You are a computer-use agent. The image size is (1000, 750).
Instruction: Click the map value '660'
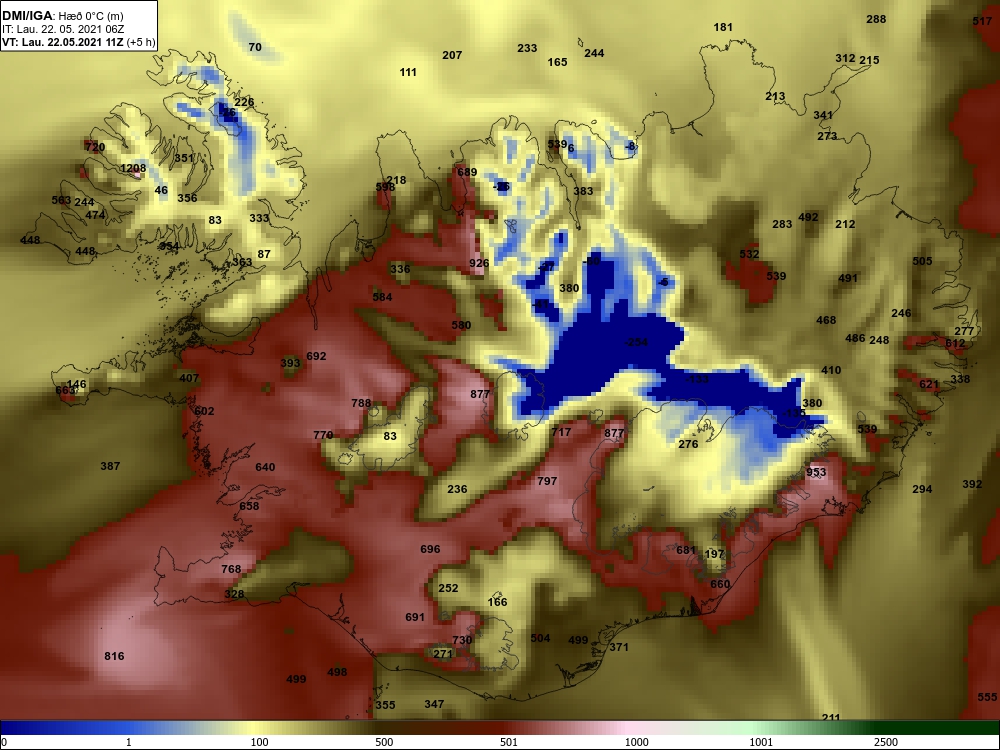(720, 584)
